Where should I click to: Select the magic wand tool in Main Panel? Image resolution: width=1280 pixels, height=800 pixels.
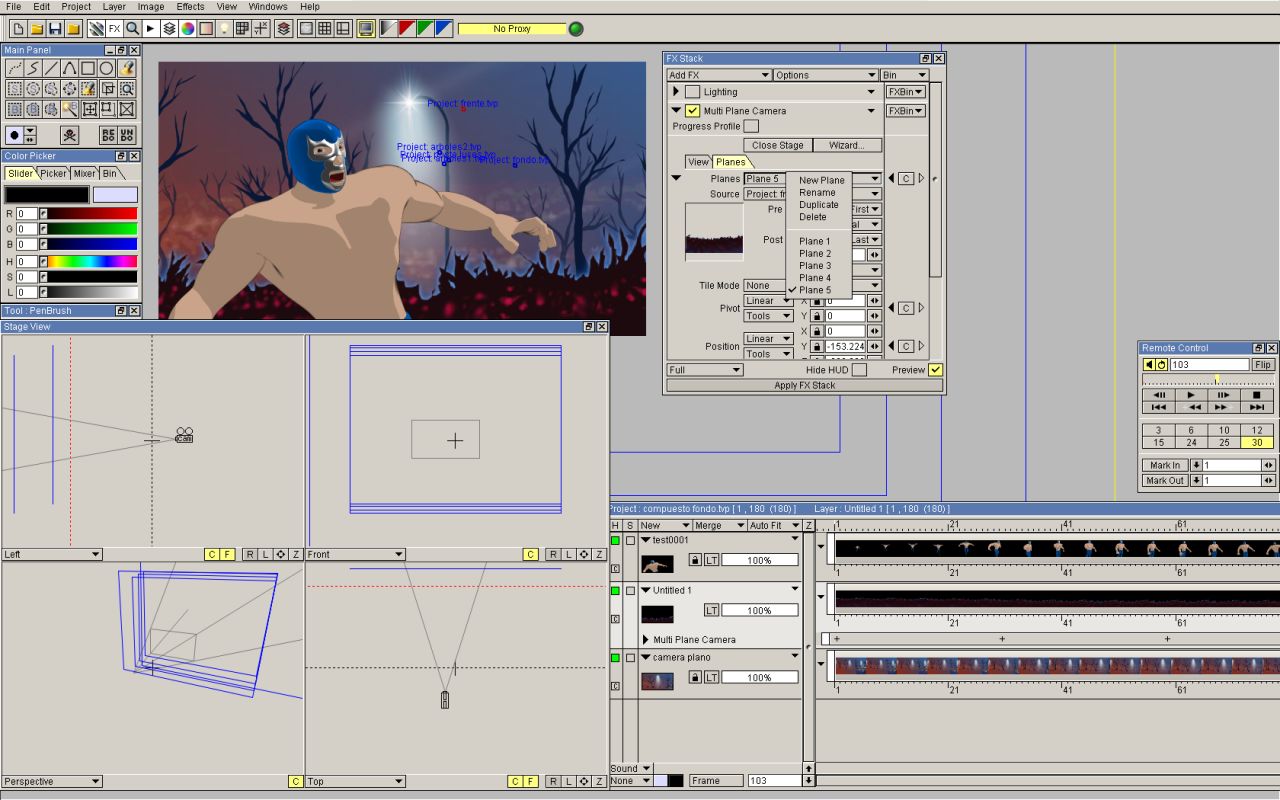coord(70,109)
